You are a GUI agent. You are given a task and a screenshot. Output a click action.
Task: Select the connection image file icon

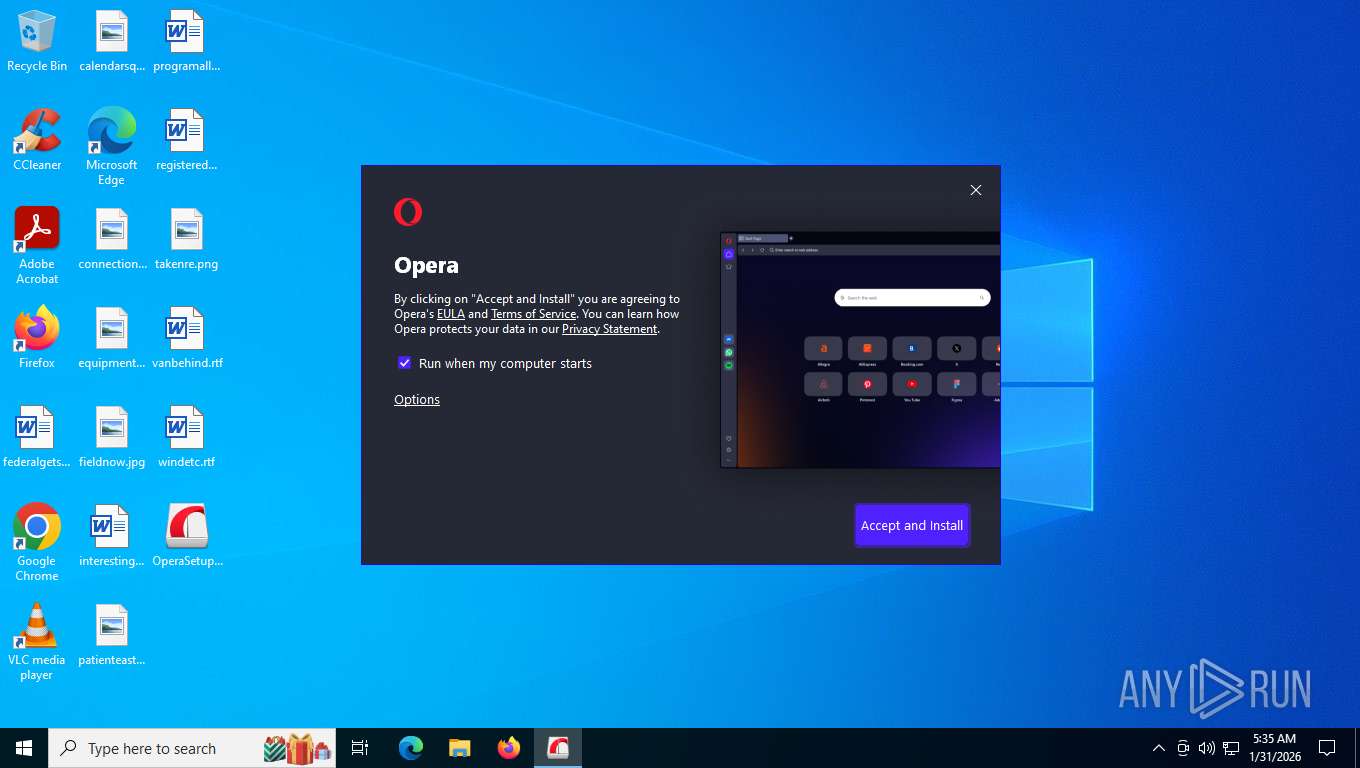click(x=112, y=238)
